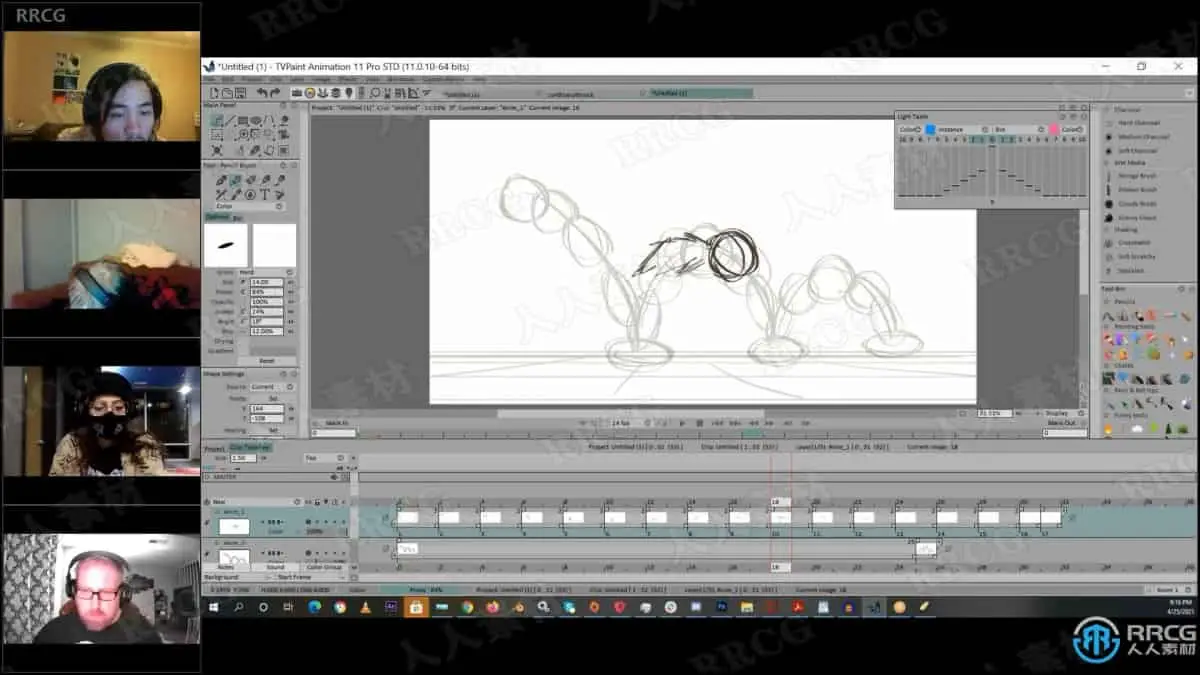
Task: Collapse the Shading brush group
Action: [1106, 230]
